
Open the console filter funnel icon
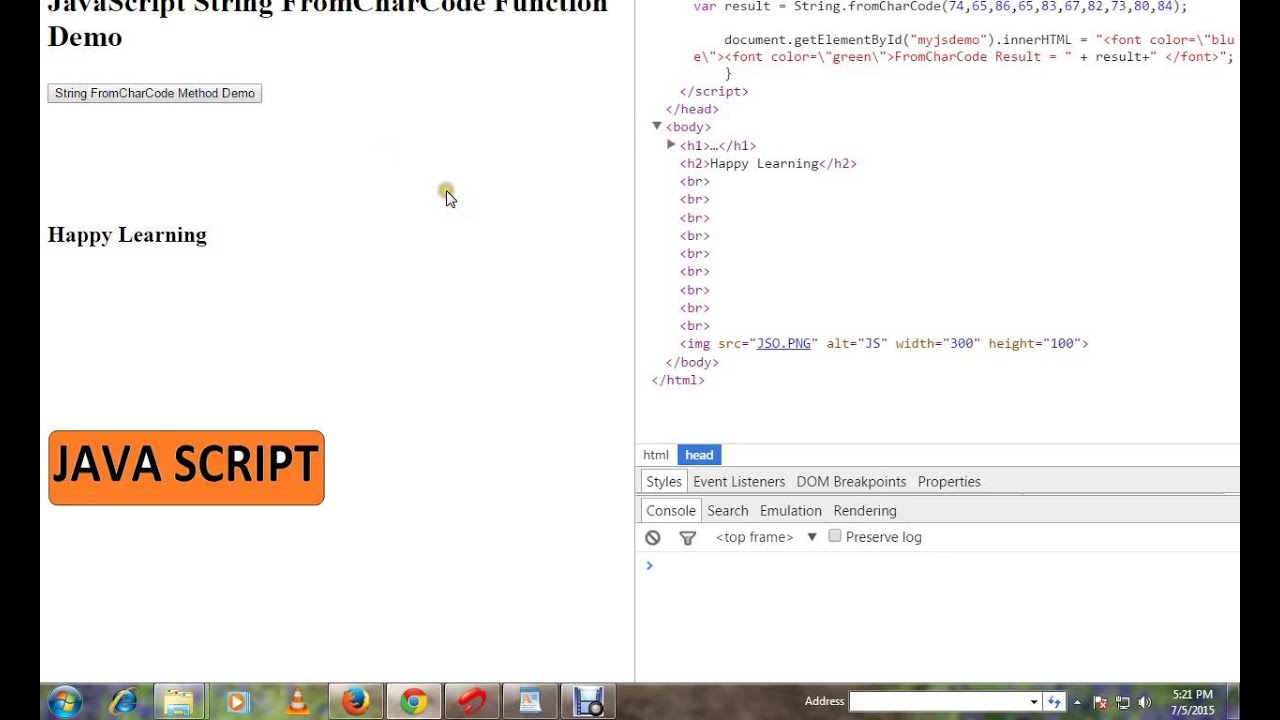click(x=687, y=538)
